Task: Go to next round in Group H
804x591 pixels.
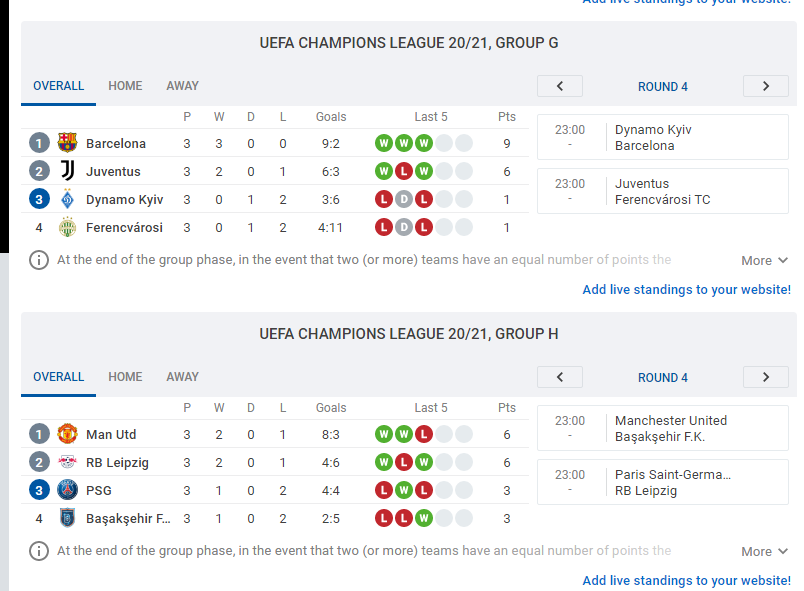Action: pyautogui.click(x=766, y=377)
